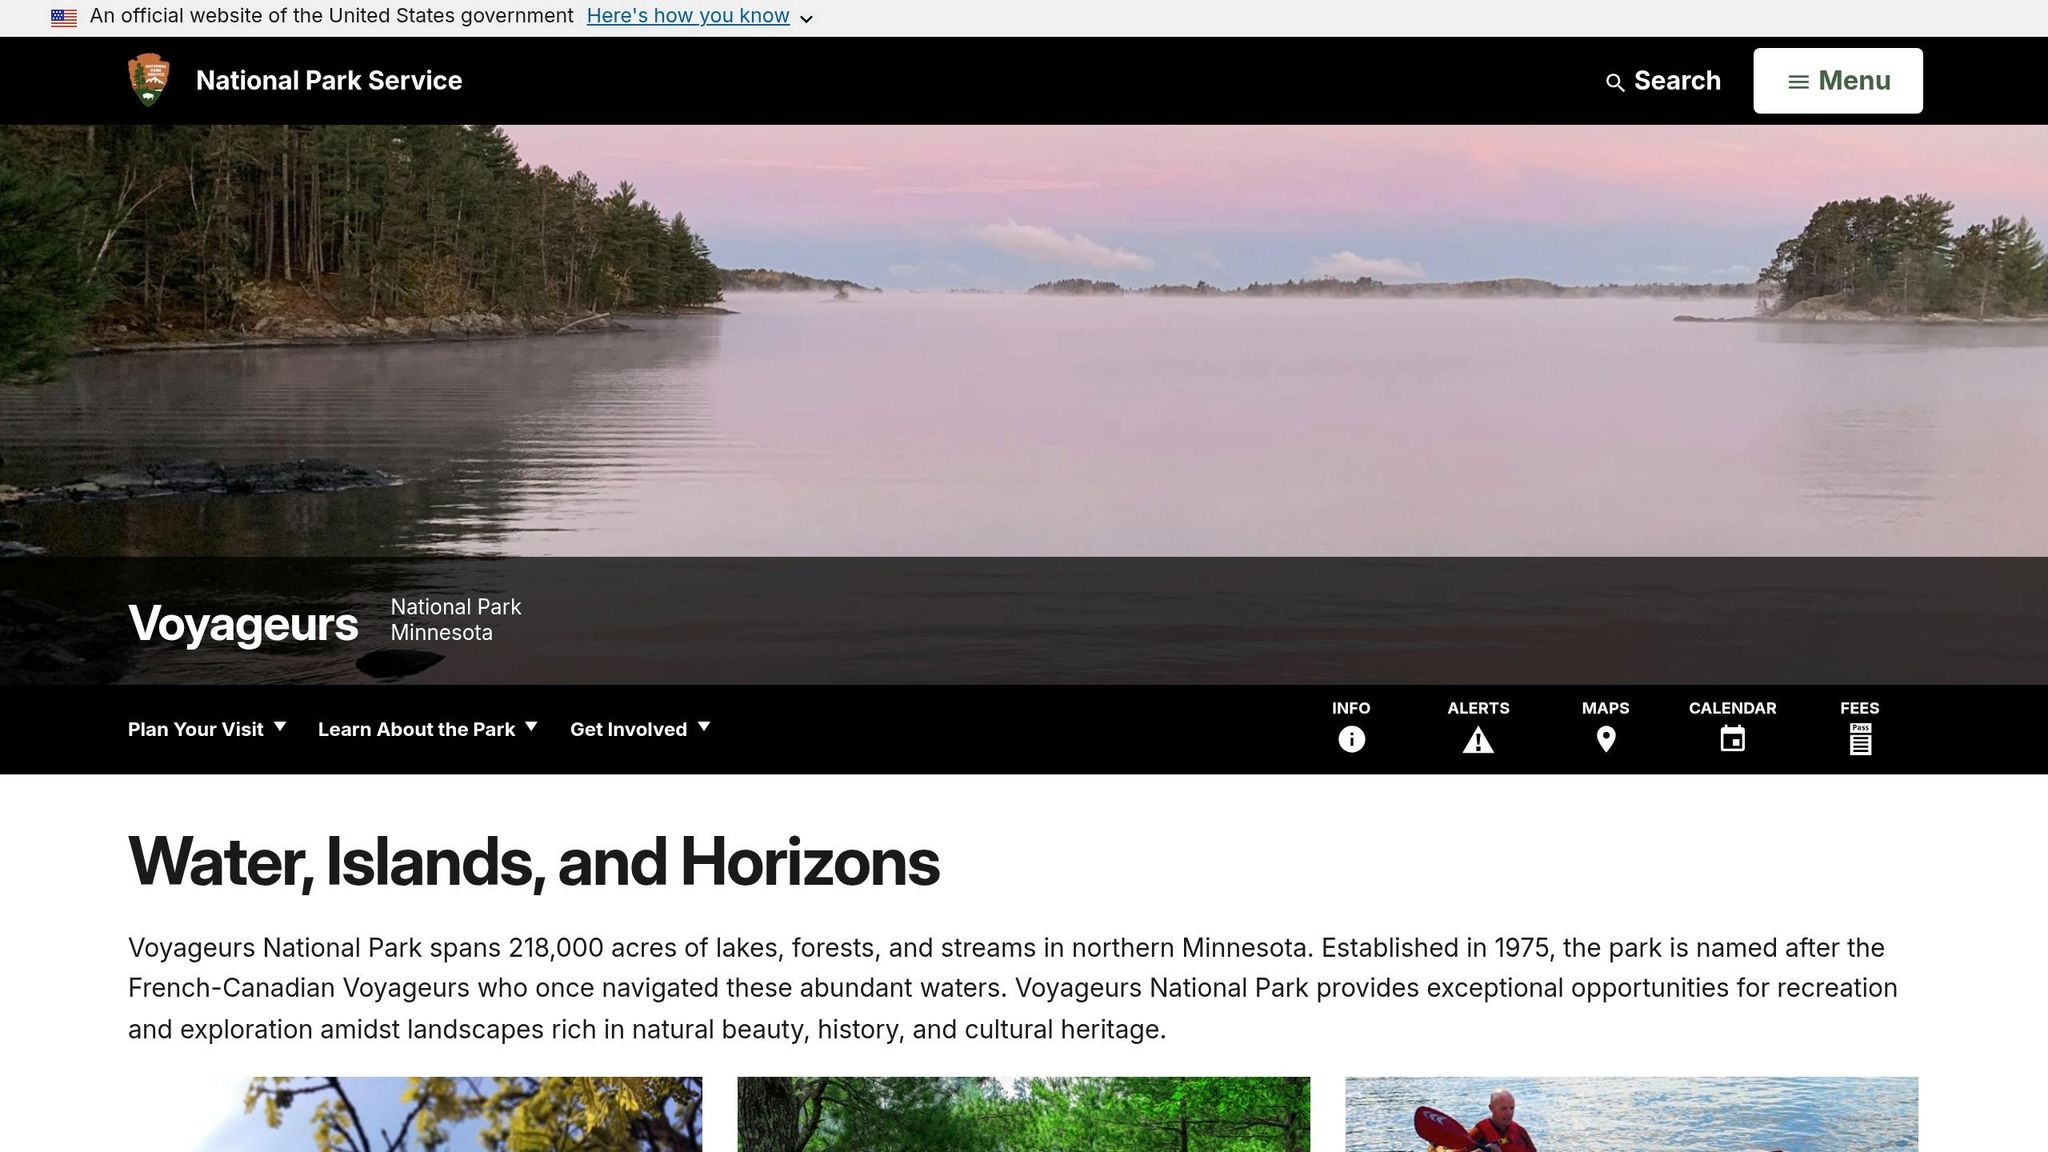The width and height of the screenshot is (2048, 1152).
Task: Open the green forest thumbnail
Action: point(1024,1114)
